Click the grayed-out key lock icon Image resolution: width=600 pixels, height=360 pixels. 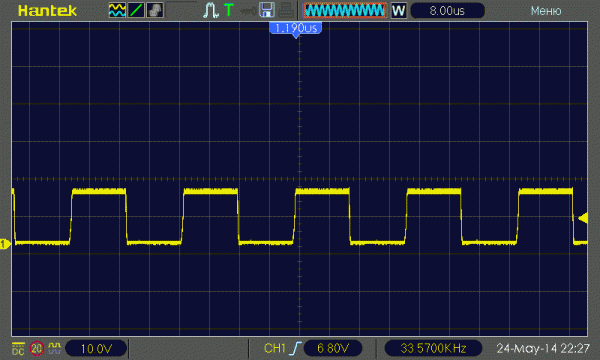(x=248, y=11)
